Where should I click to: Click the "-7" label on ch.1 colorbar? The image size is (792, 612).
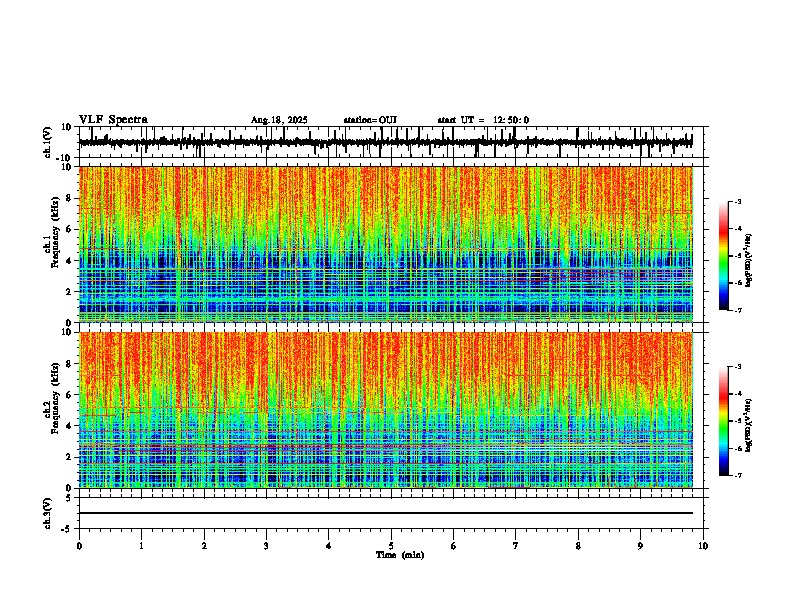[x=738, y=310]
